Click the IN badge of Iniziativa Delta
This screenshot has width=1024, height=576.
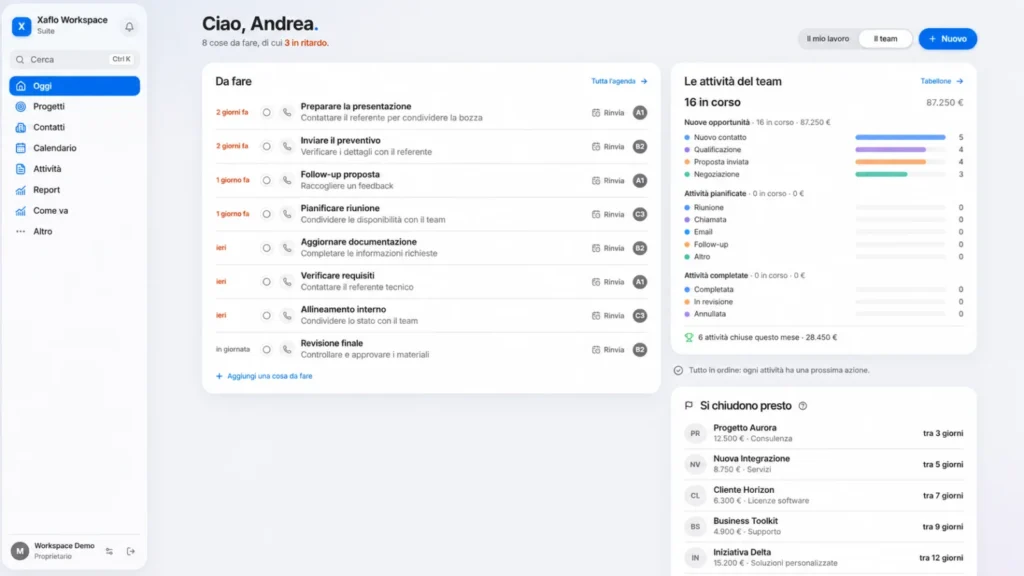coord(695,558)
